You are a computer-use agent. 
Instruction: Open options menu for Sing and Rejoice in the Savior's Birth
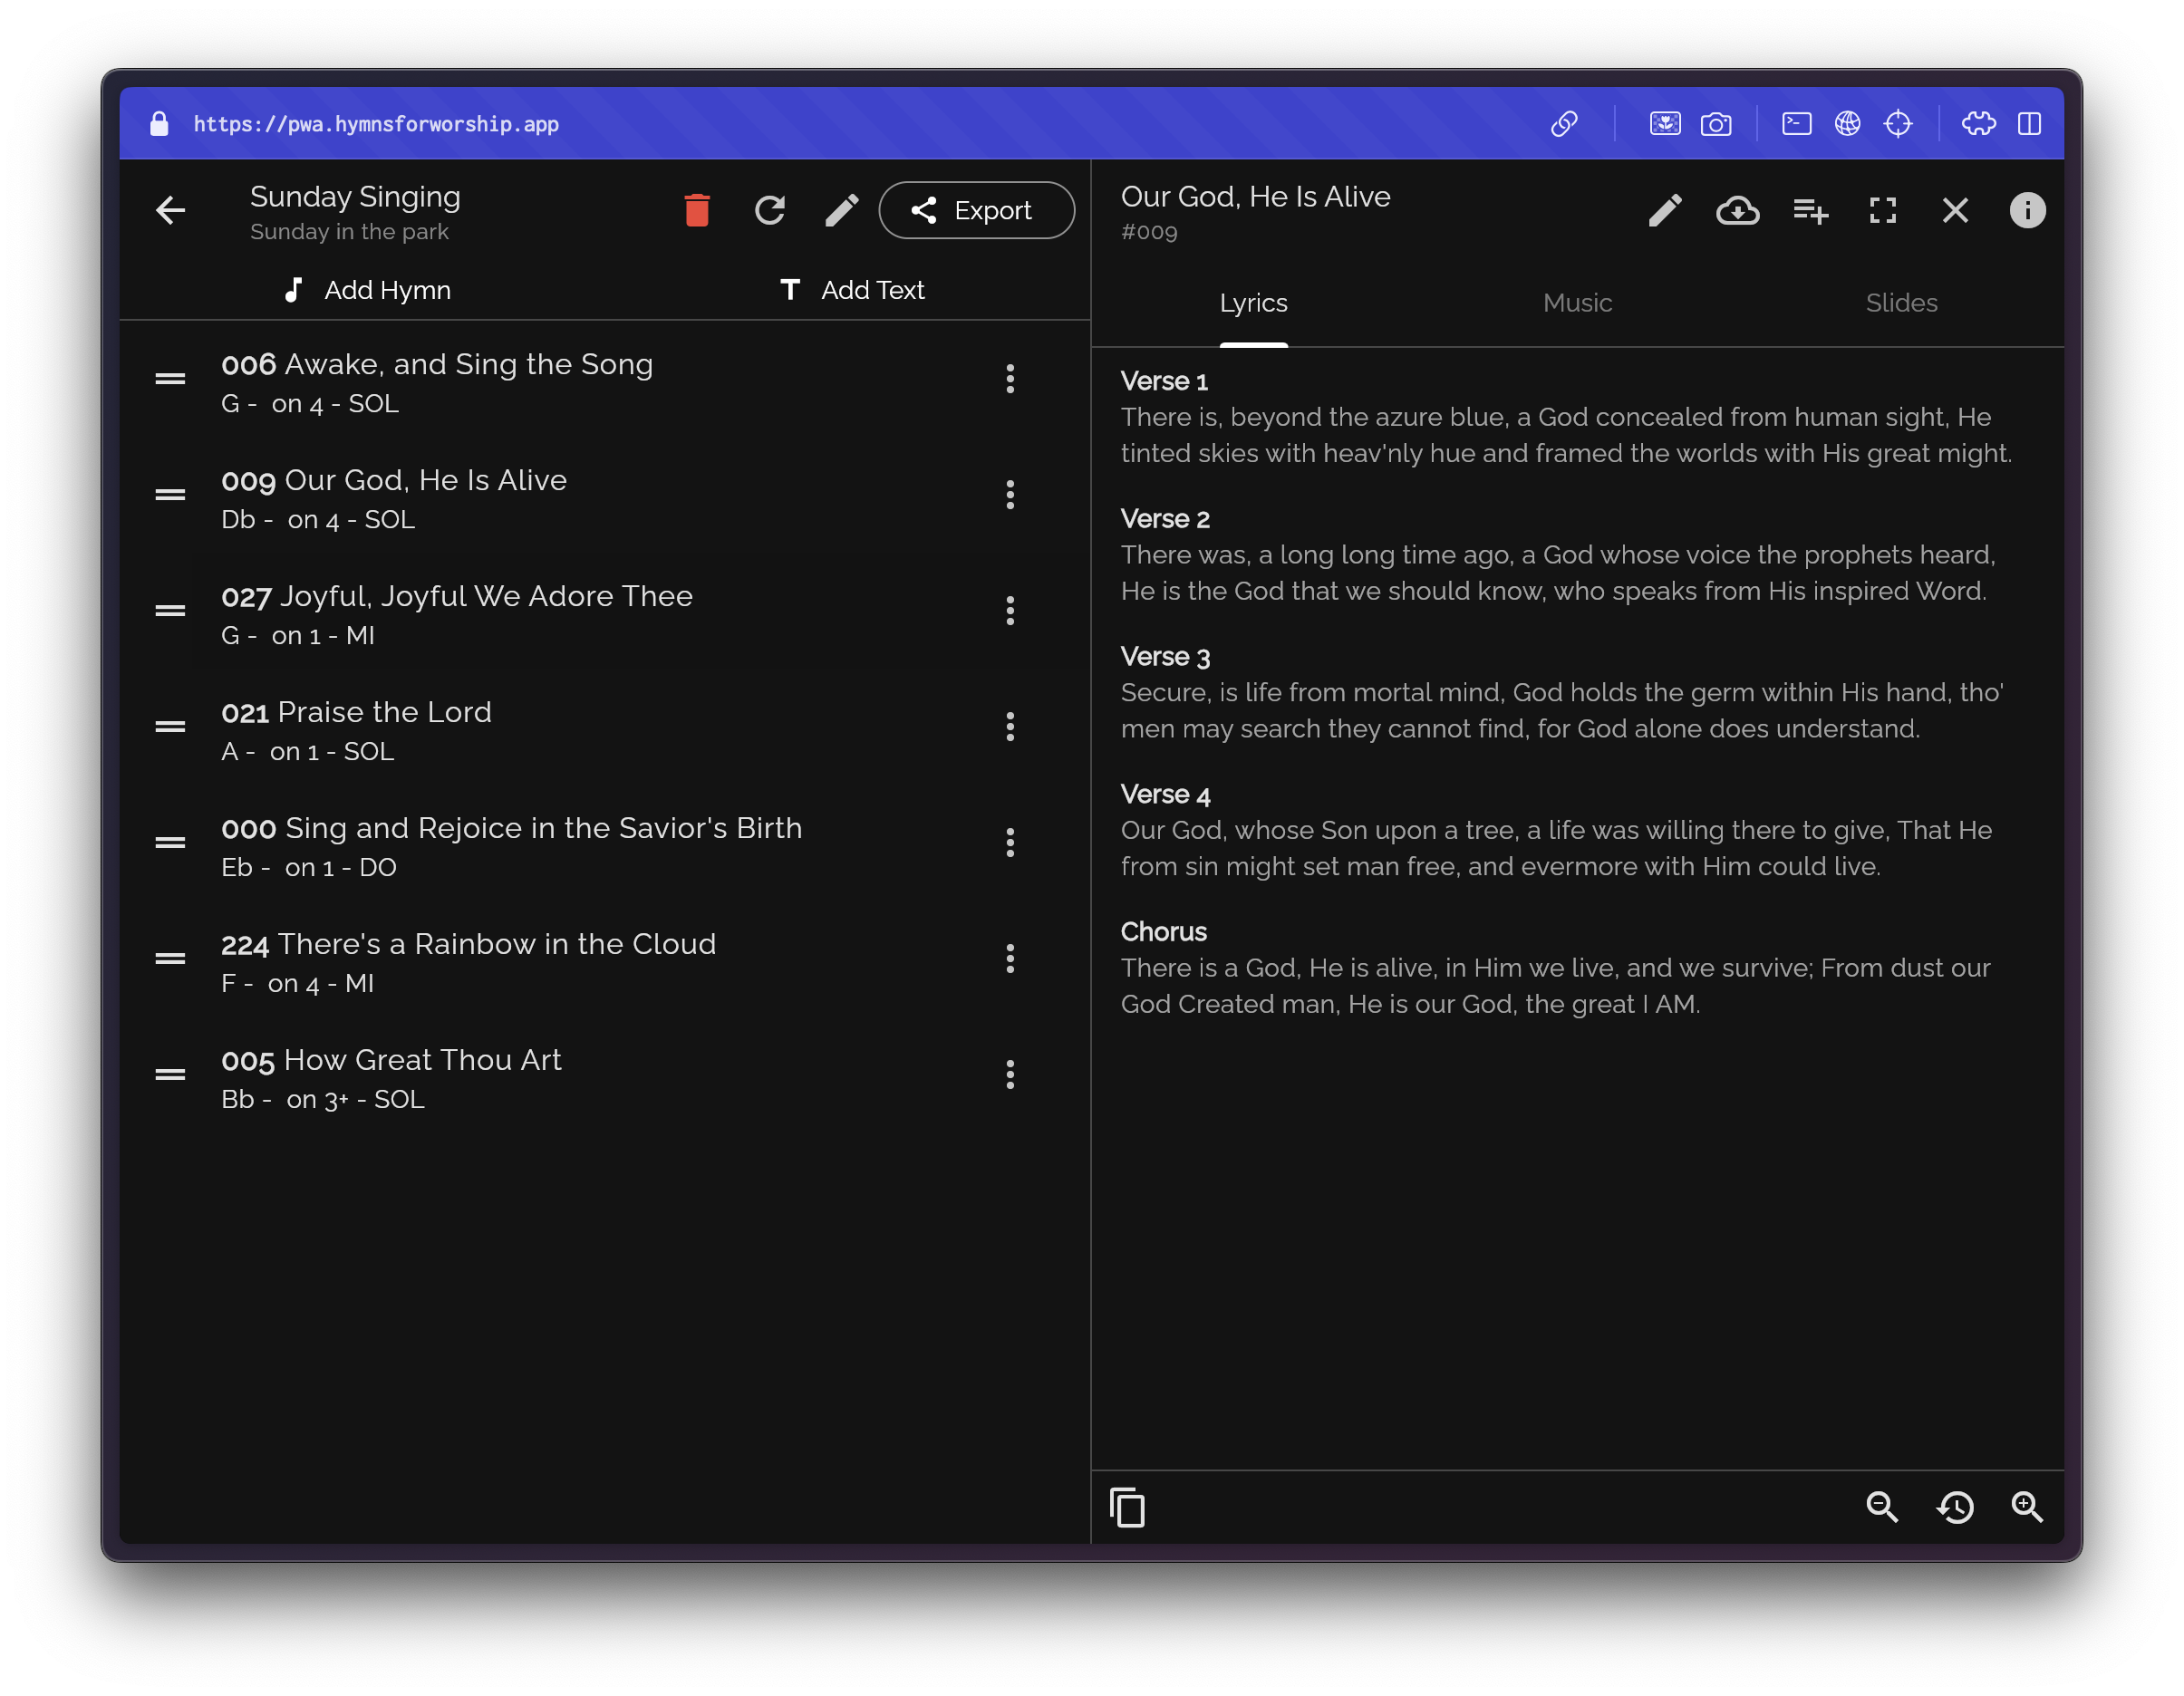click(1010, 843)
